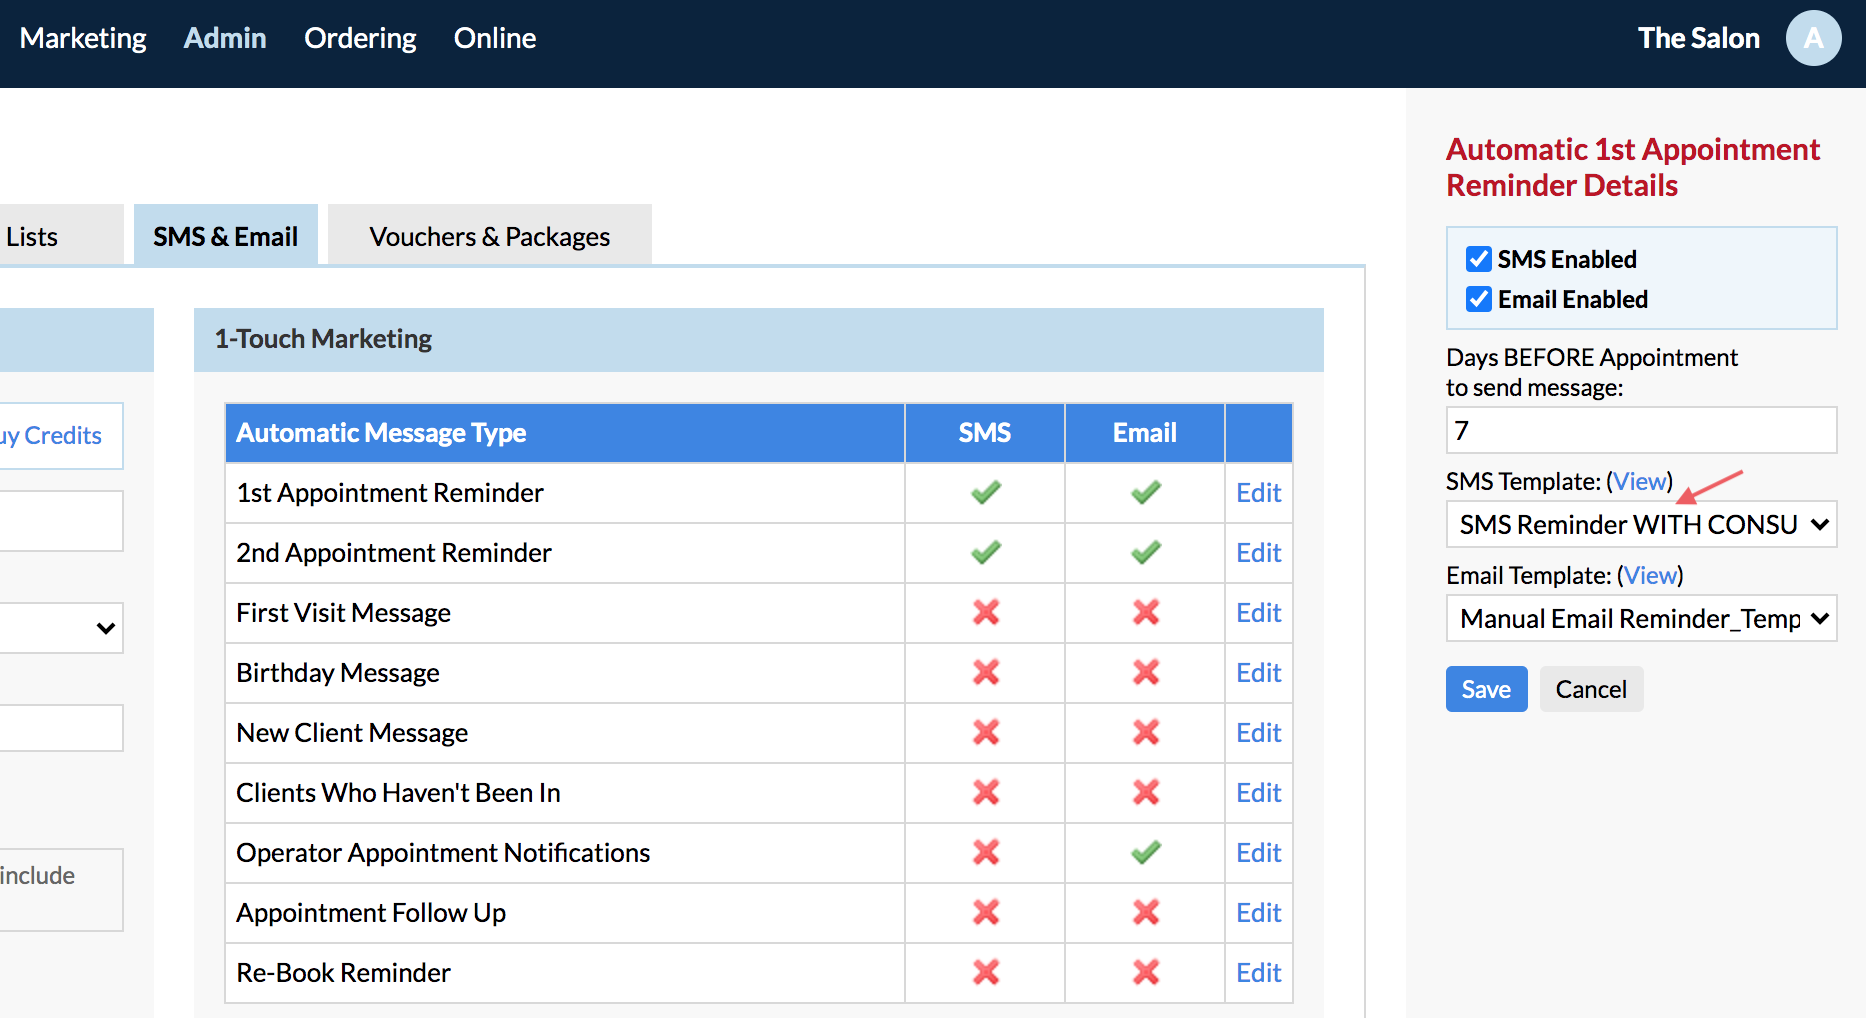Screen dimensions: 1866x1018
Task: Edit Birthday Message
Action: tap(1258, 673)
